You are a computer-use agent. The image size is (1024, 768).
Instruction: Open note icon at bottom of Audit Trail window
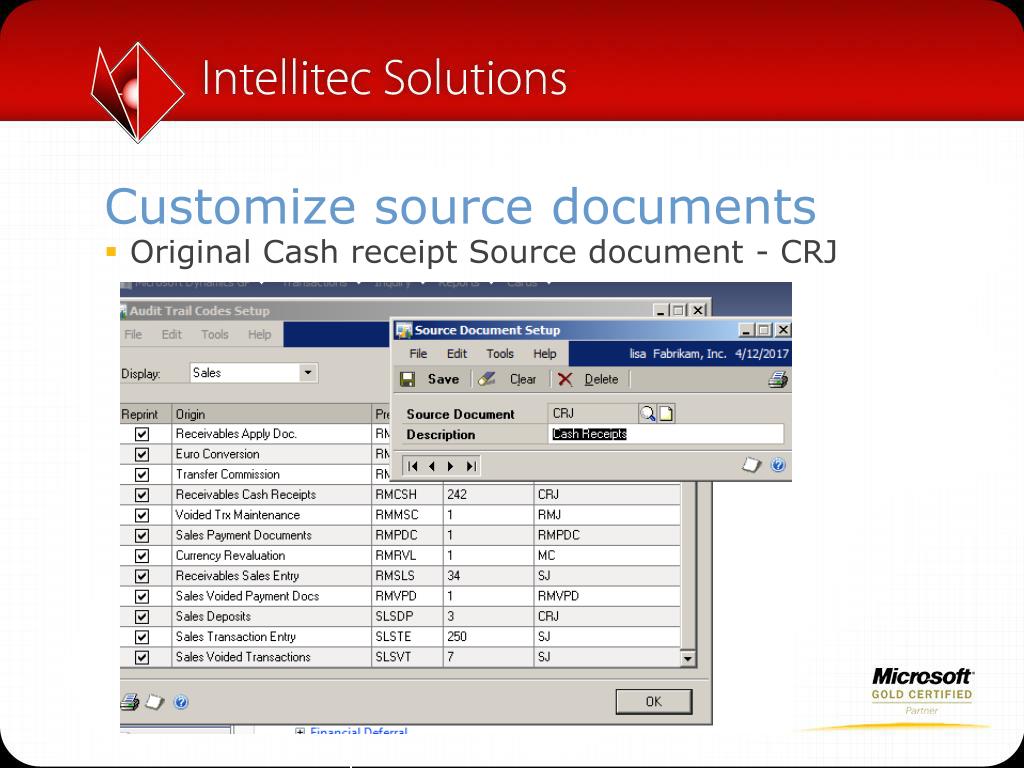(x=154, y=702)
